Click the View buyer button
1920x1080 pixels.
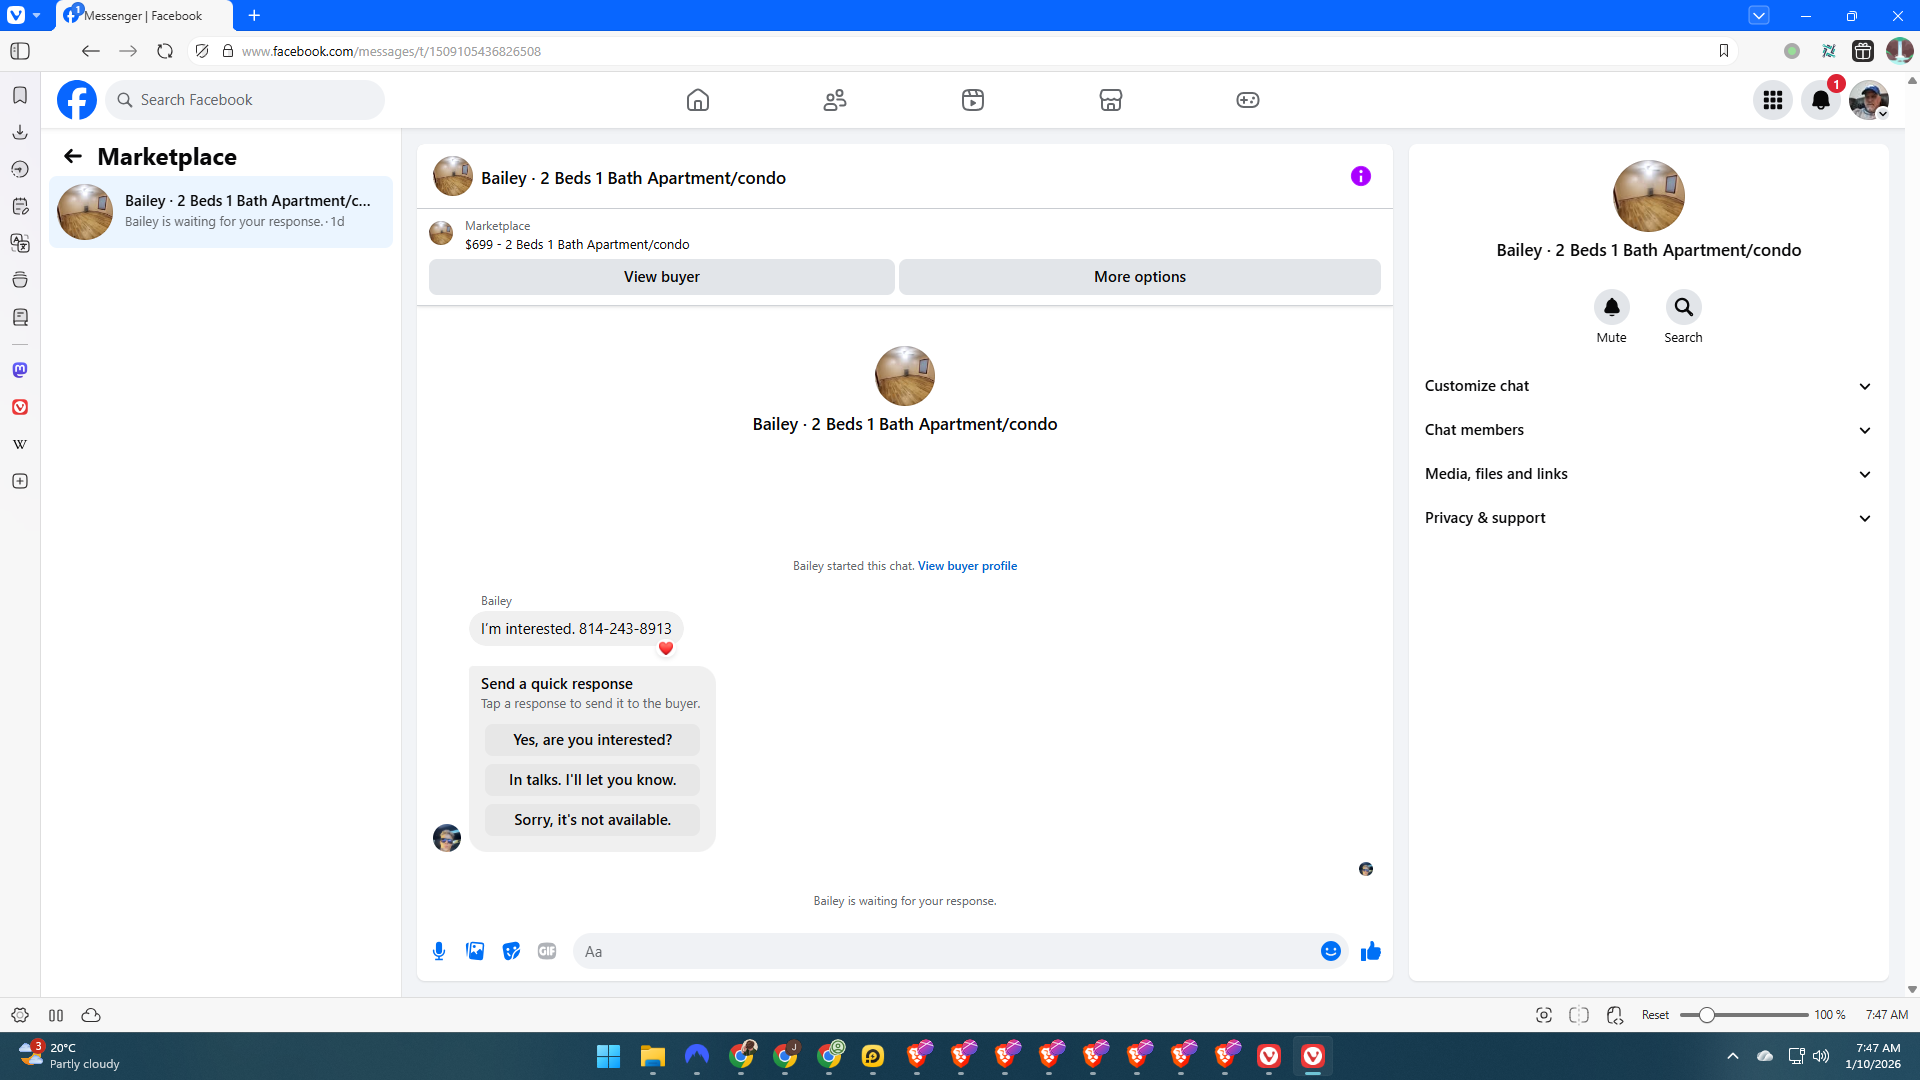coord(661,277)
